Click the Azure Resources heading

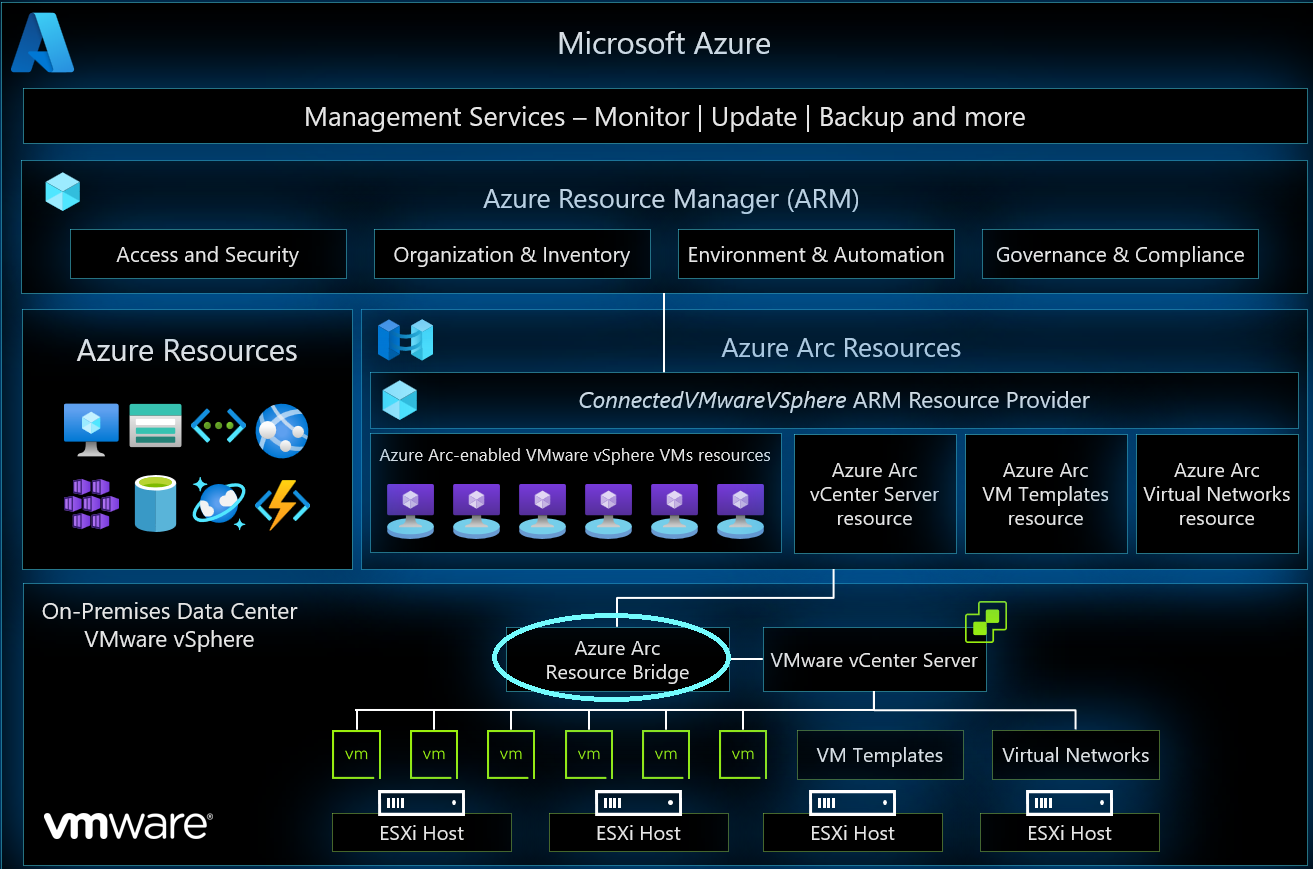(187, 351)
